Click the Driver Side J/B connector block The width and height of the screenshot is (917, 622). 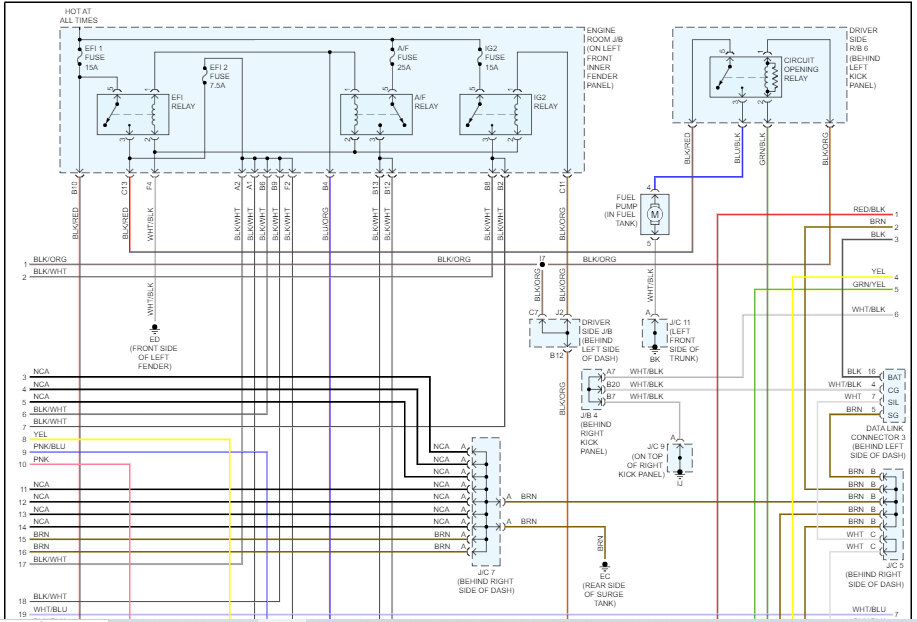pyautogui.click(x=553, y=331)
